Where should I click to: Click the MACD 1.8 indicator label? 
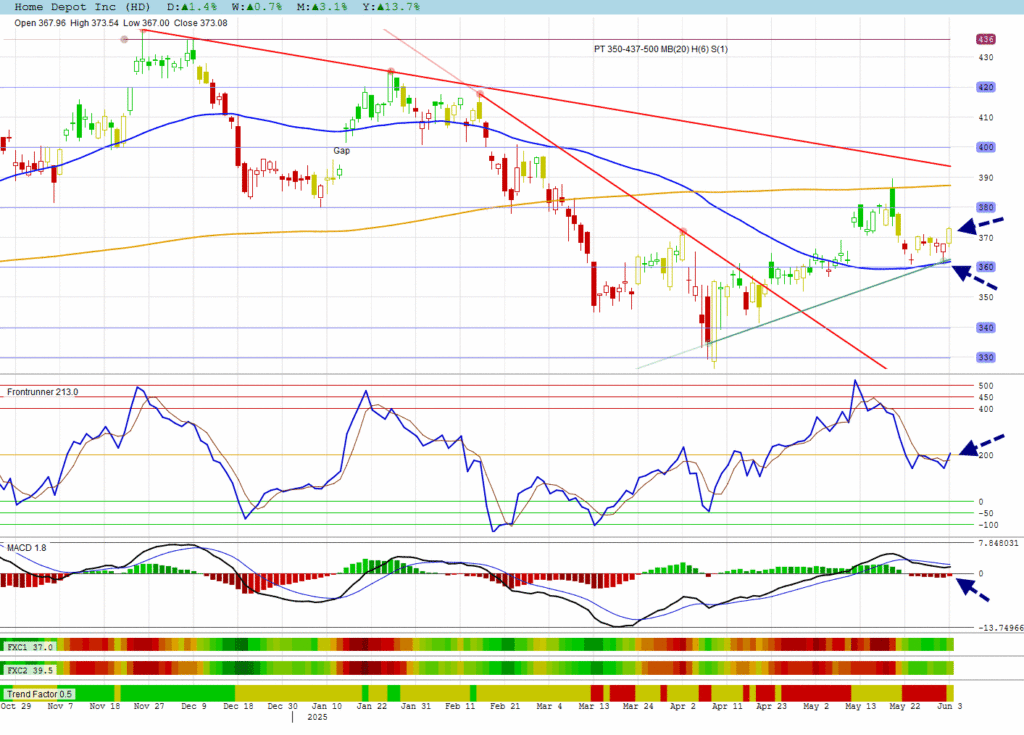(27, 547)
